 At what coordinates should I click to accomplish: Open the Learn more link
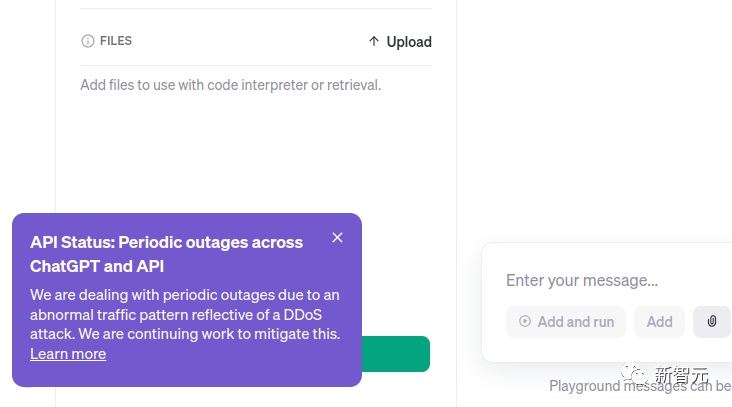(68, 354)
